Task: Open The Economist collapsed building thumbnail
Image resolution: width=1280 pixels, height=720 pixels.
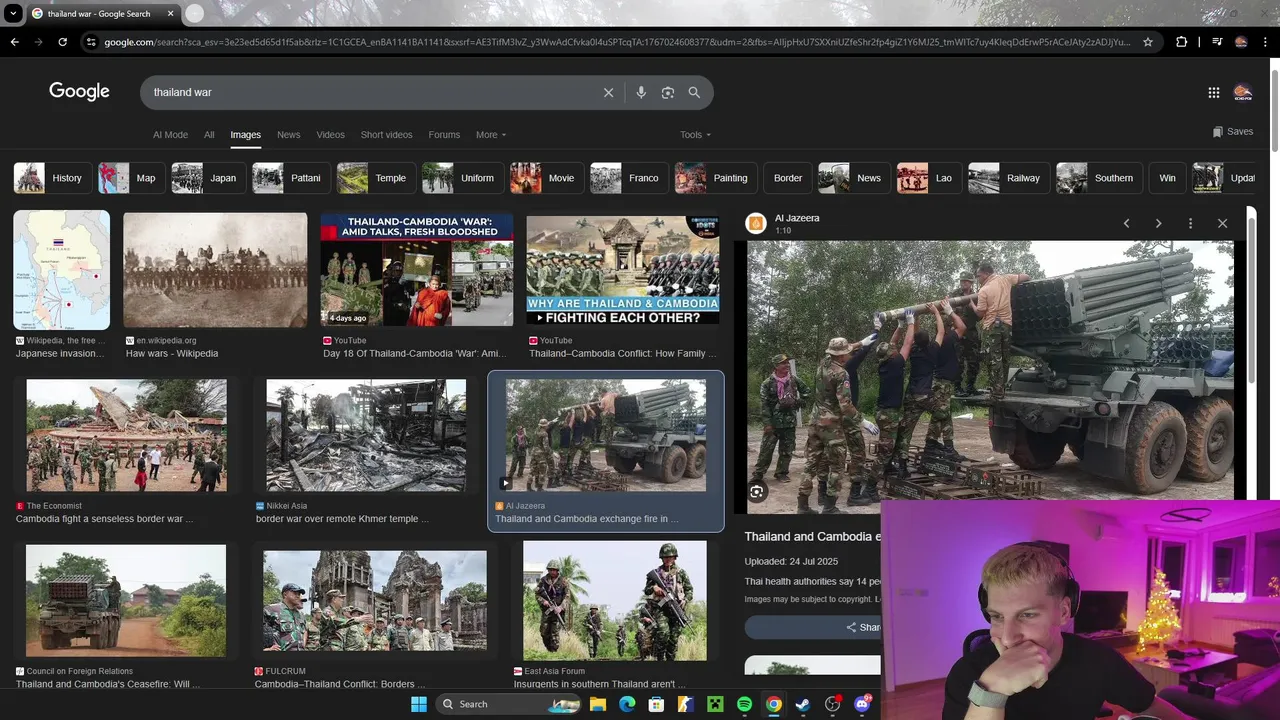Action: (126, 435)
